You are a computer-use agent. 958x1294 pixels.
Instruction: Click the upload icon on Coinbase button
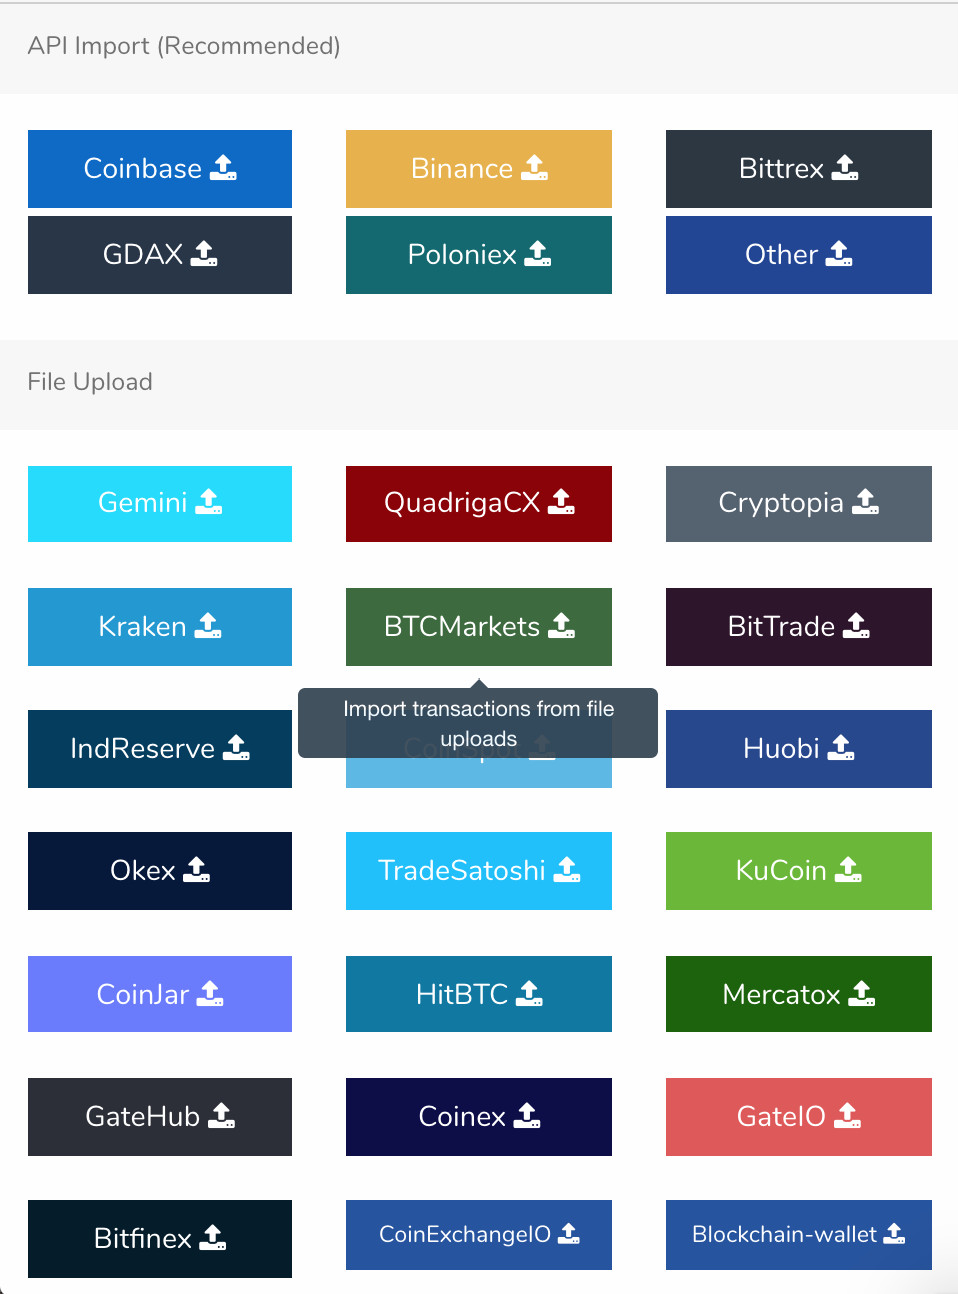click(223, 168)
